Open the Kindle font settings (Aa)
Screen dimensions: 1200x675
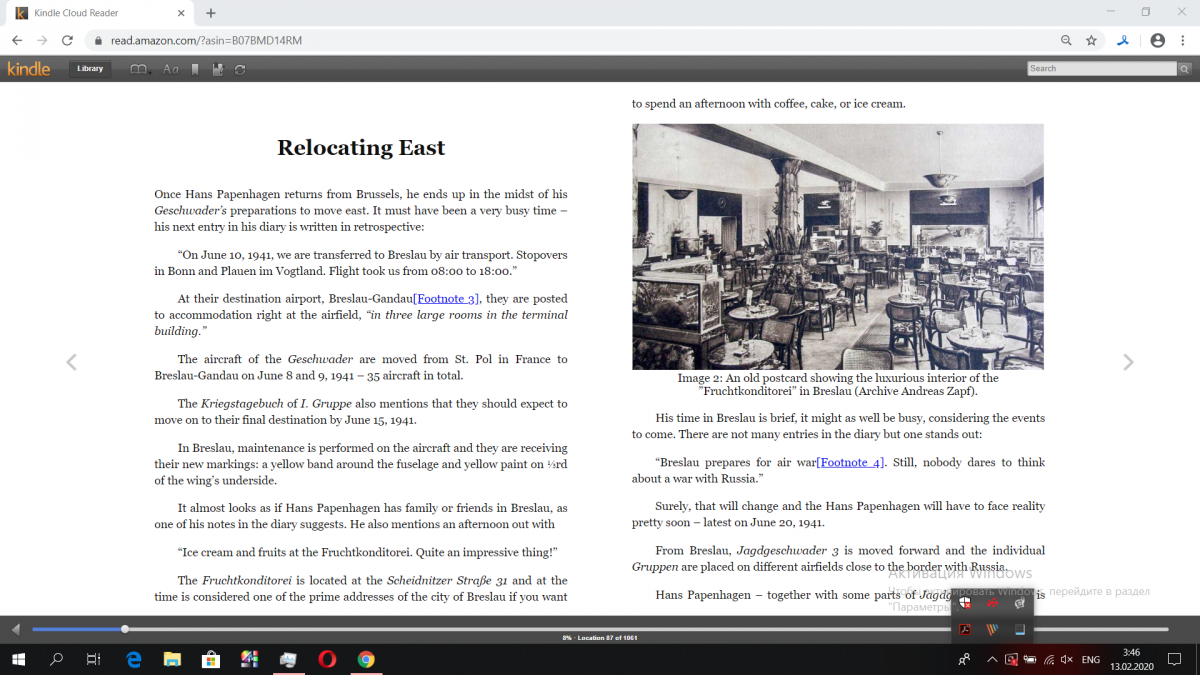pos(170,69)
